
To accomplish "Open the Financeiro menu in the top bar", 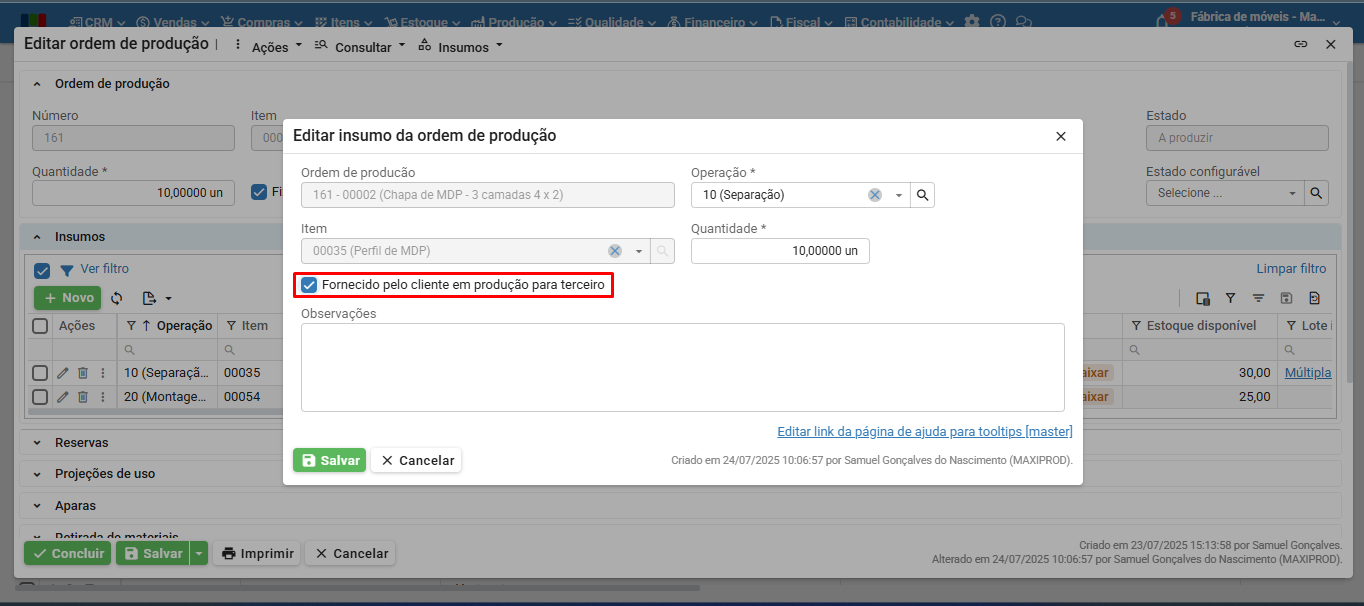I will 713,21.
